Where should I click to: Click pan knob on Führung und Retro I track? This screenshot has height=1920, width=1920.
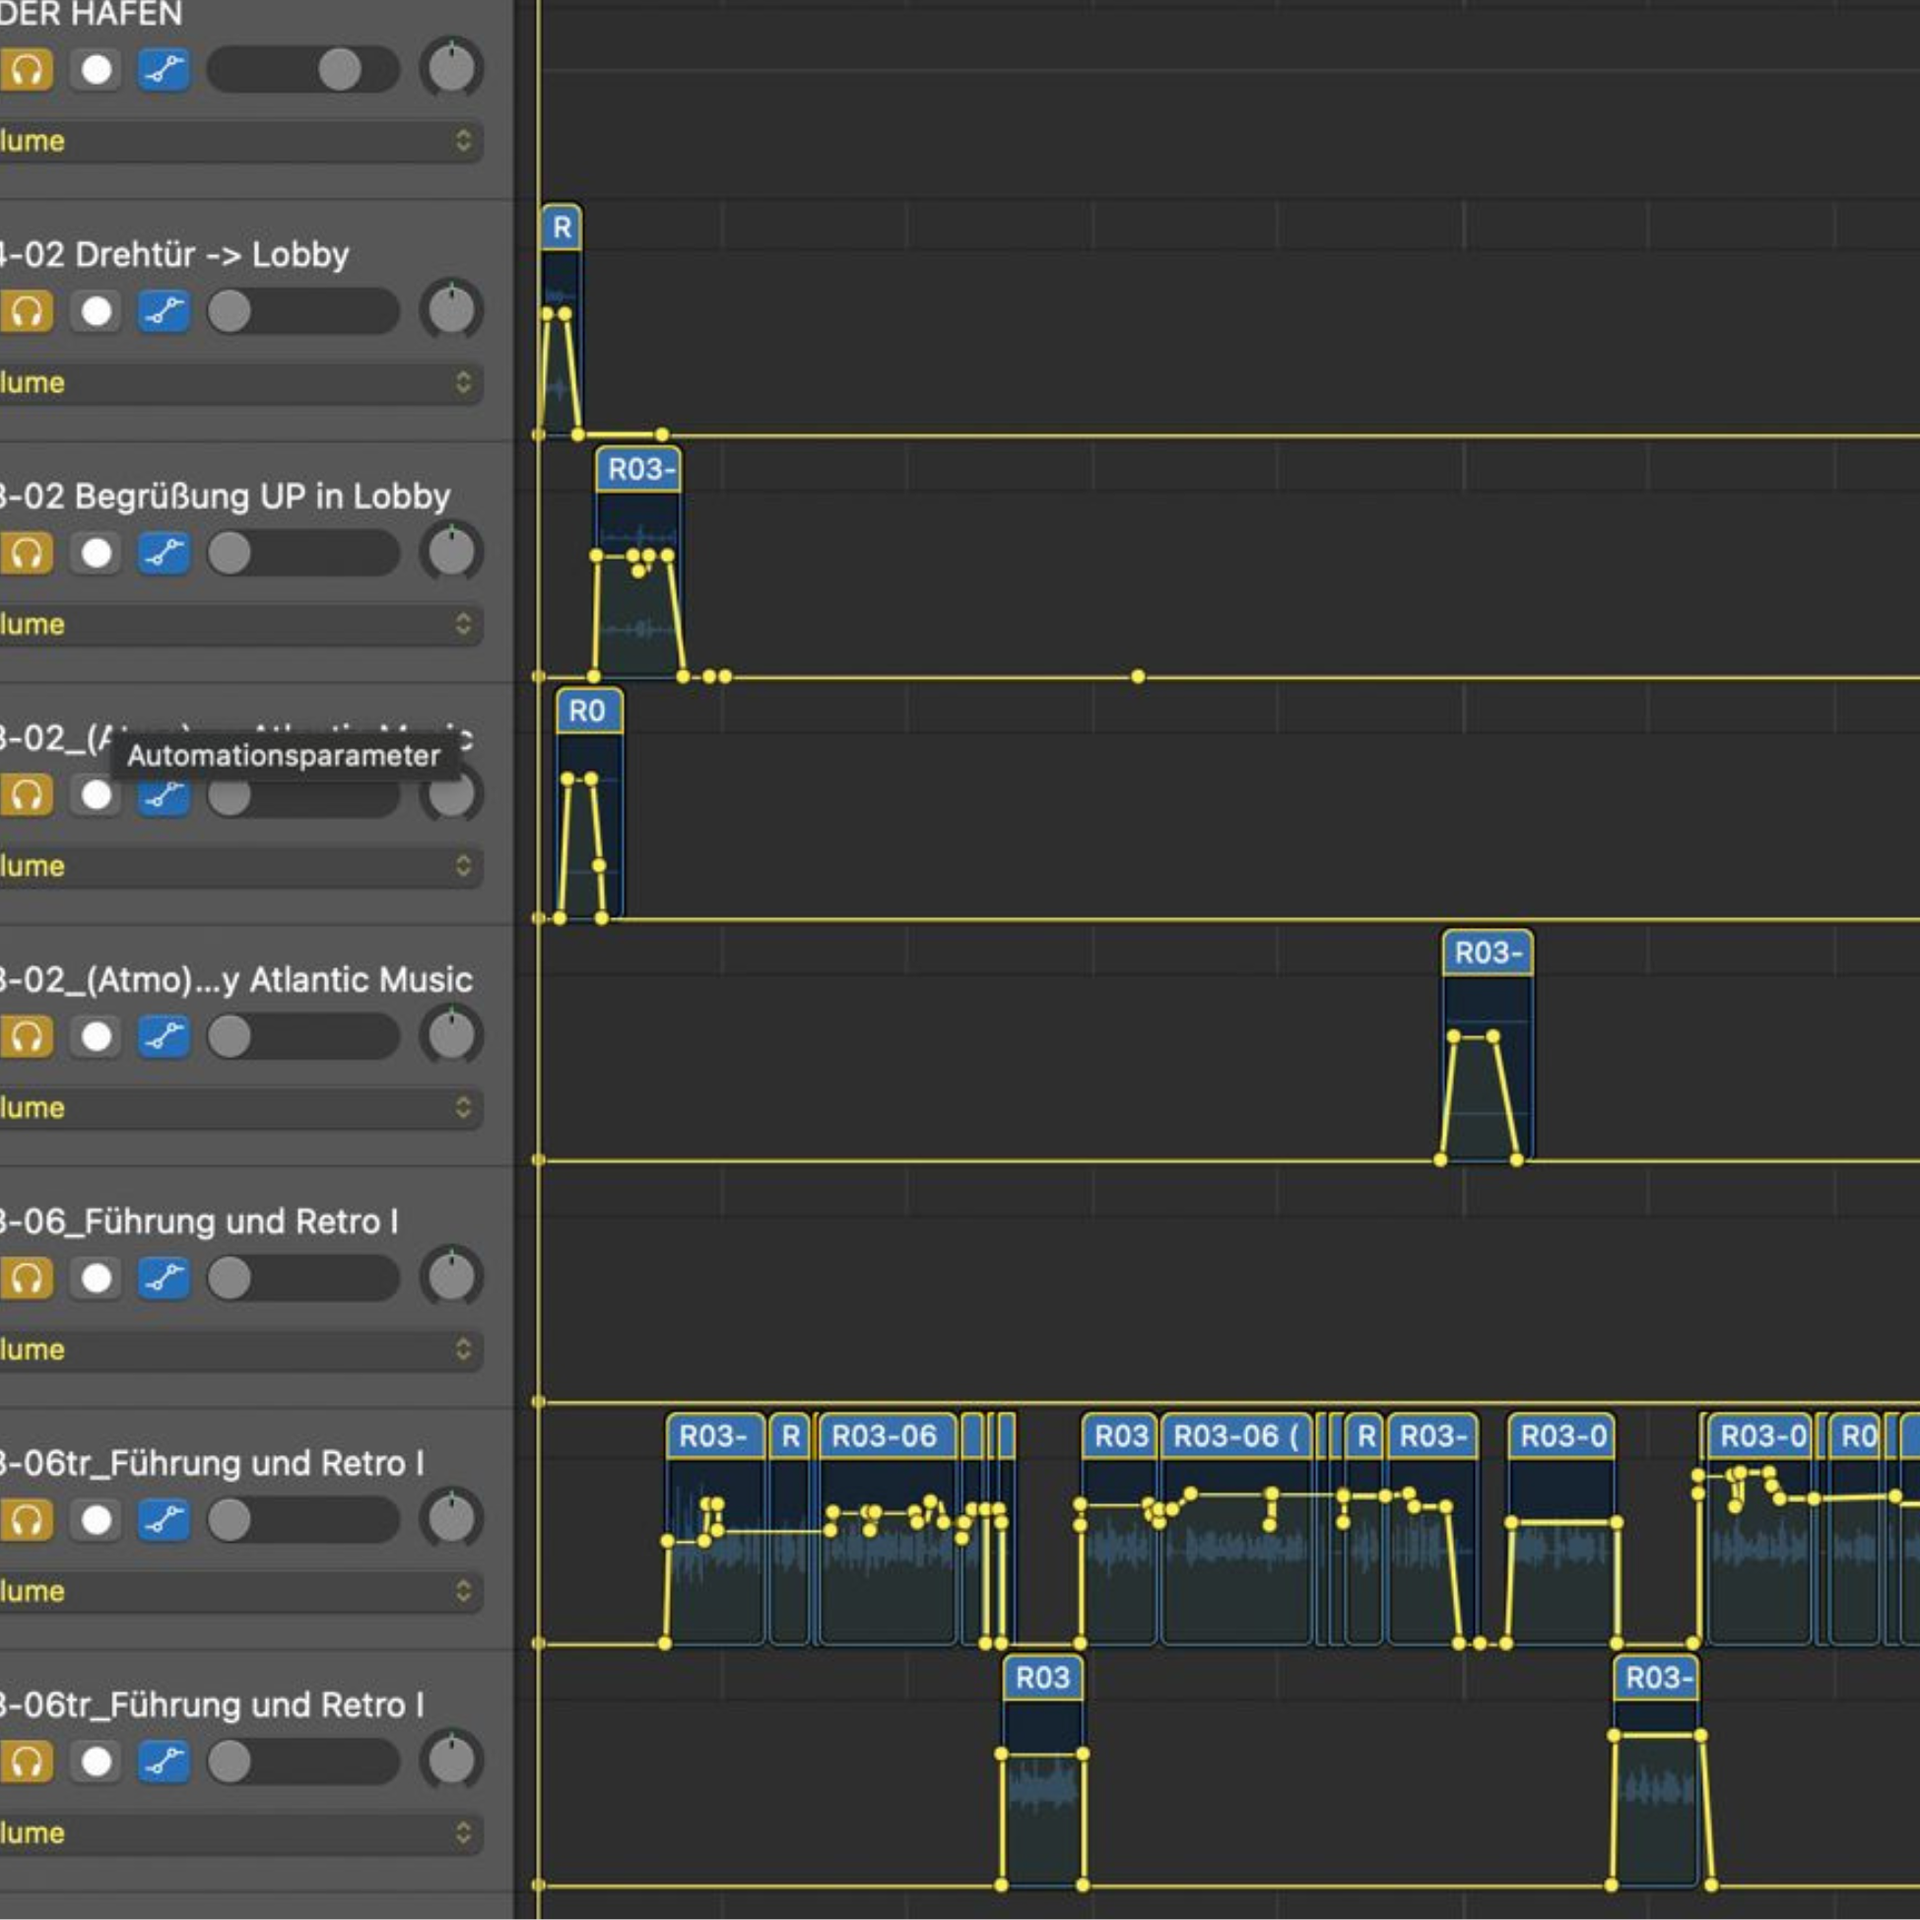tap(450, 1278)
